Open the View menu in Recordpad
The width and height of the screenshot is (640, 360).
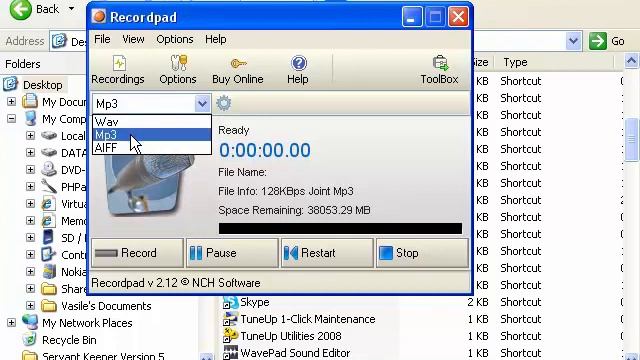[x=133, y=39]
